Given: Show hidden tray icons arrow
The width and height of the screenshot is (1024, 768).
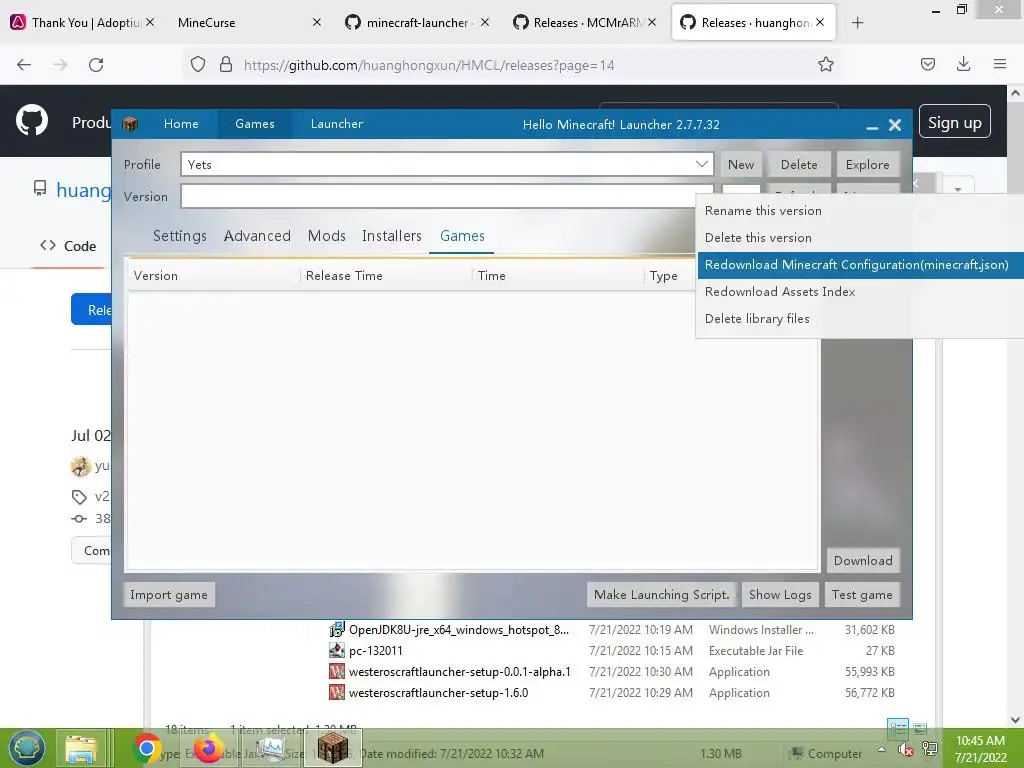Looking at the screenshot, I should tap(882, 749).
